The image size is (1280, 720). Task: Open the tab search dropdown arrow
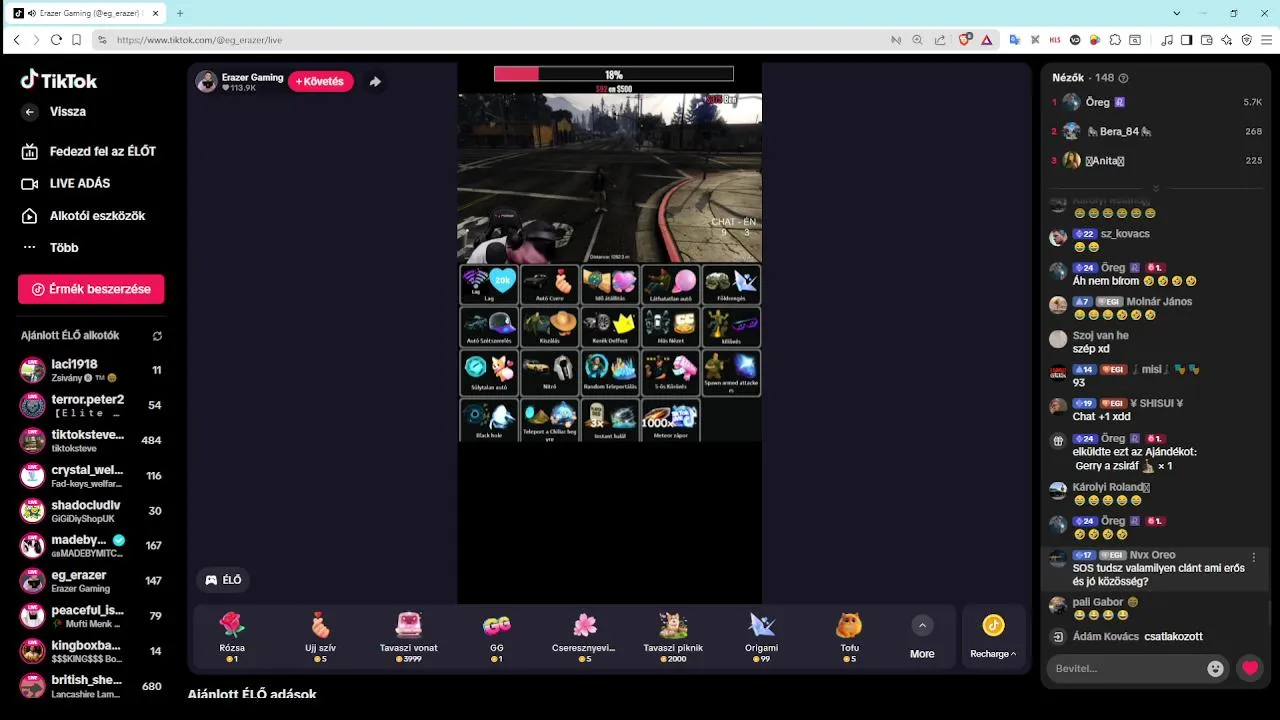click(1177, 13)
